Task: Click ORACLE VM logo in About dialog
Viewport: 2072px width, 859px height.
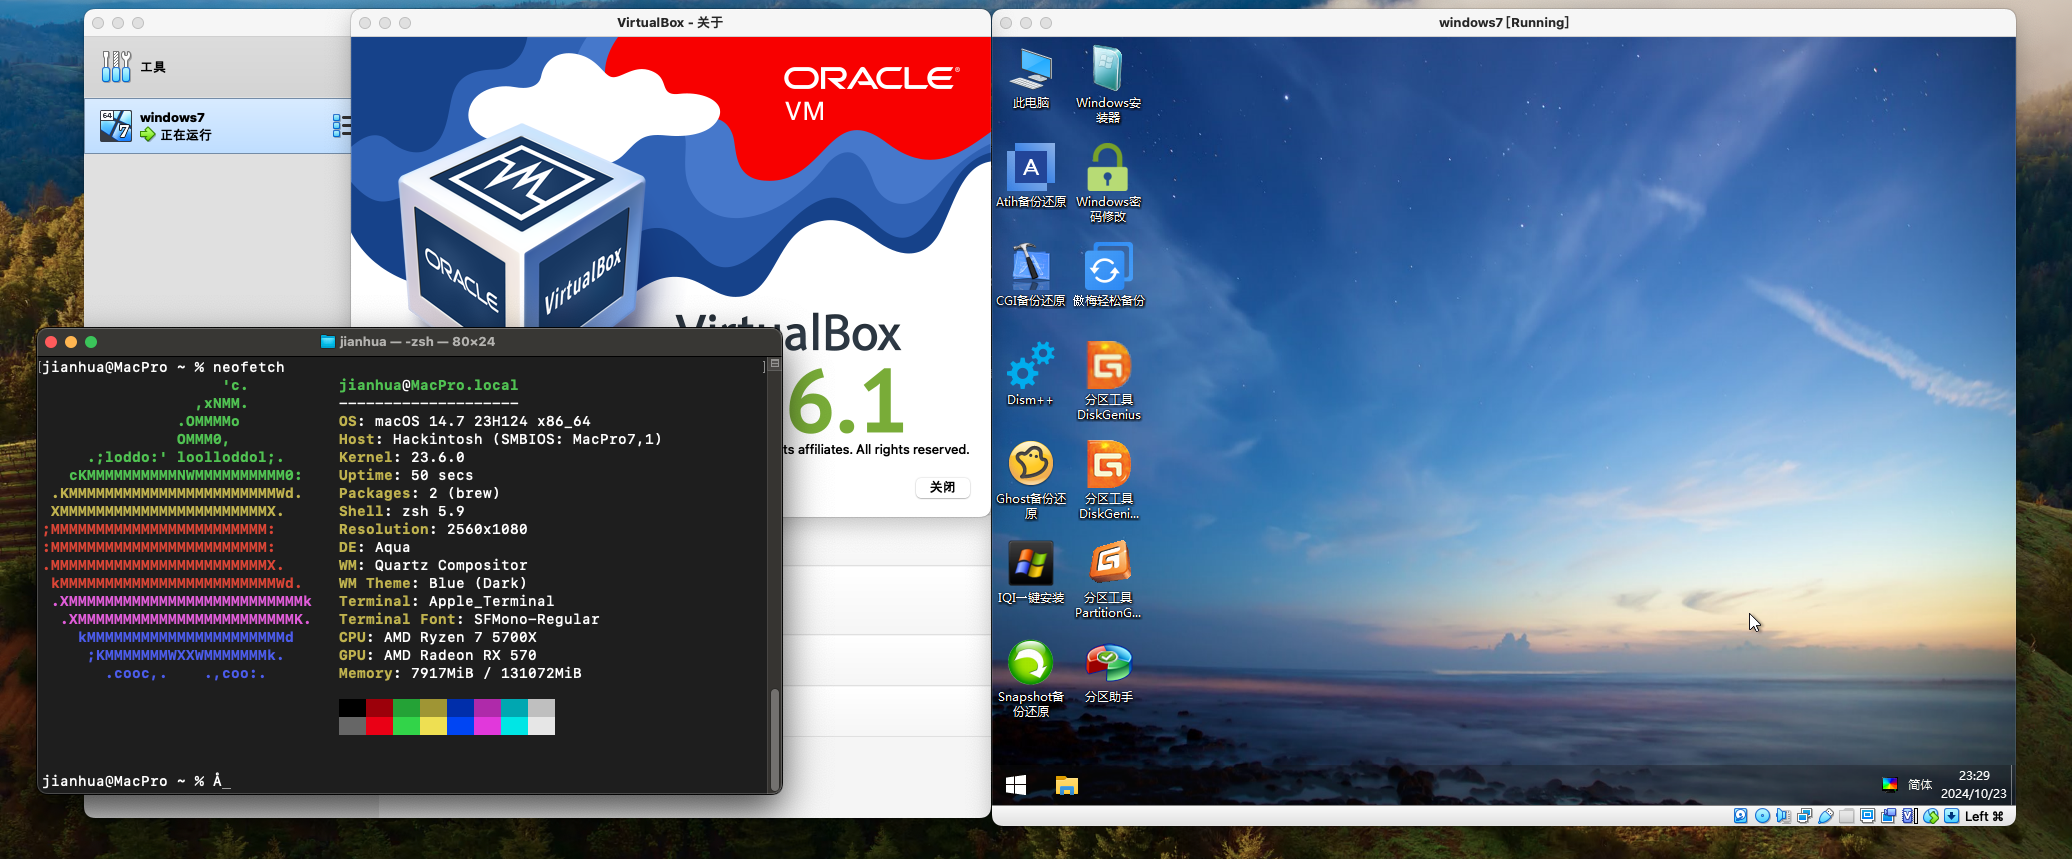Action: (871, 93)
